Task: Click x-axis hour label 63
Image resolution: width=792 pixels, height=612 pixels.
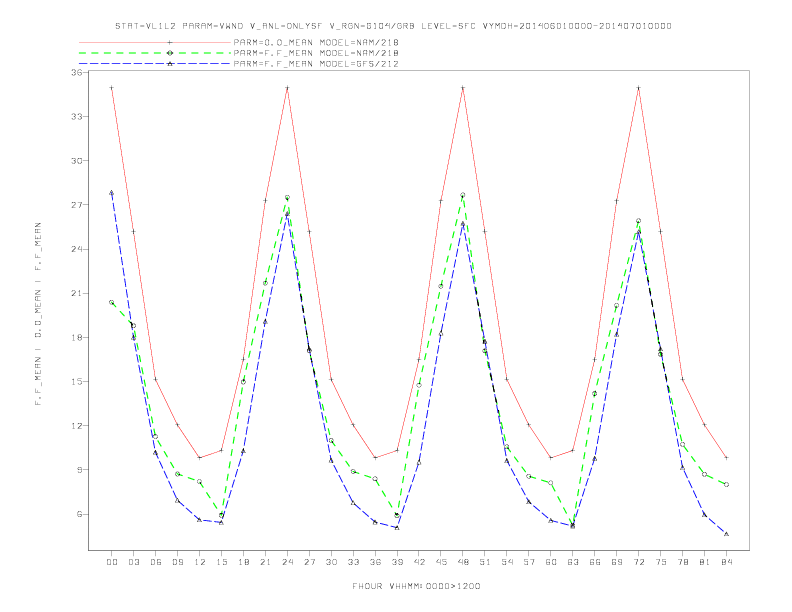Action: click(573, 562)
